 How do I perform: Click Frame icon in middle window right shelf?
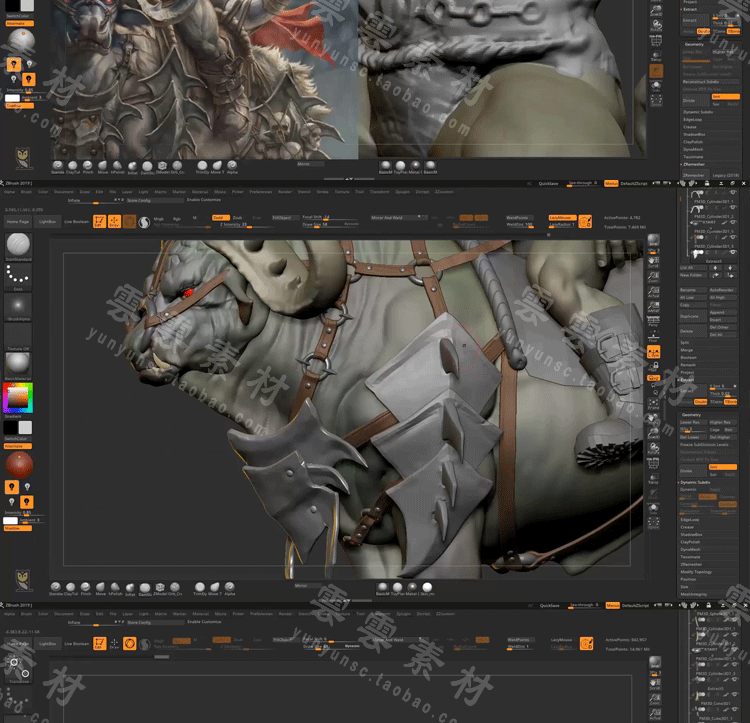pyautogui.click(x=653, y=404)
